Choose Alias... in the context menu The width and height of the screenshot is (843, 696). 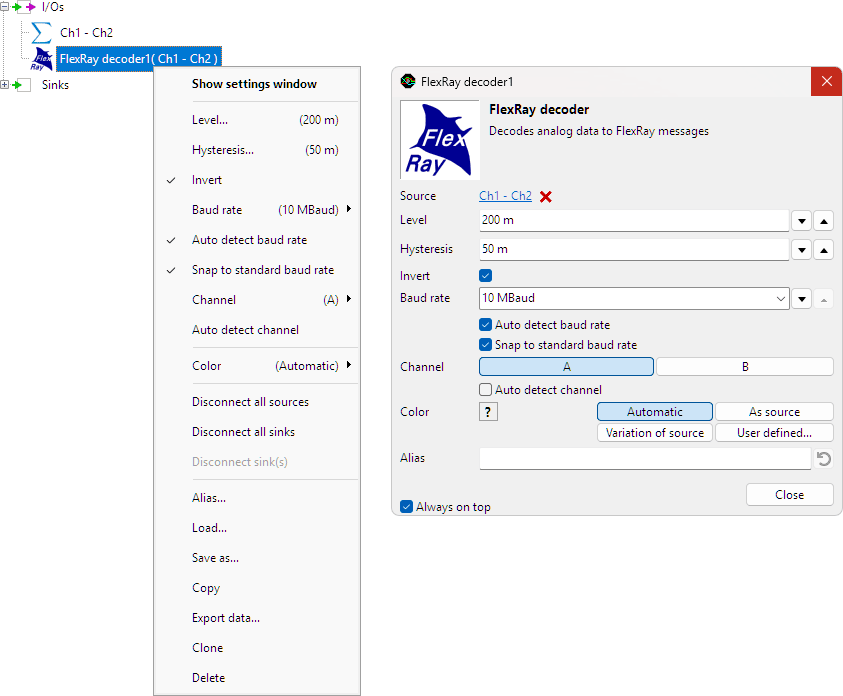click(x=257, y=498)
